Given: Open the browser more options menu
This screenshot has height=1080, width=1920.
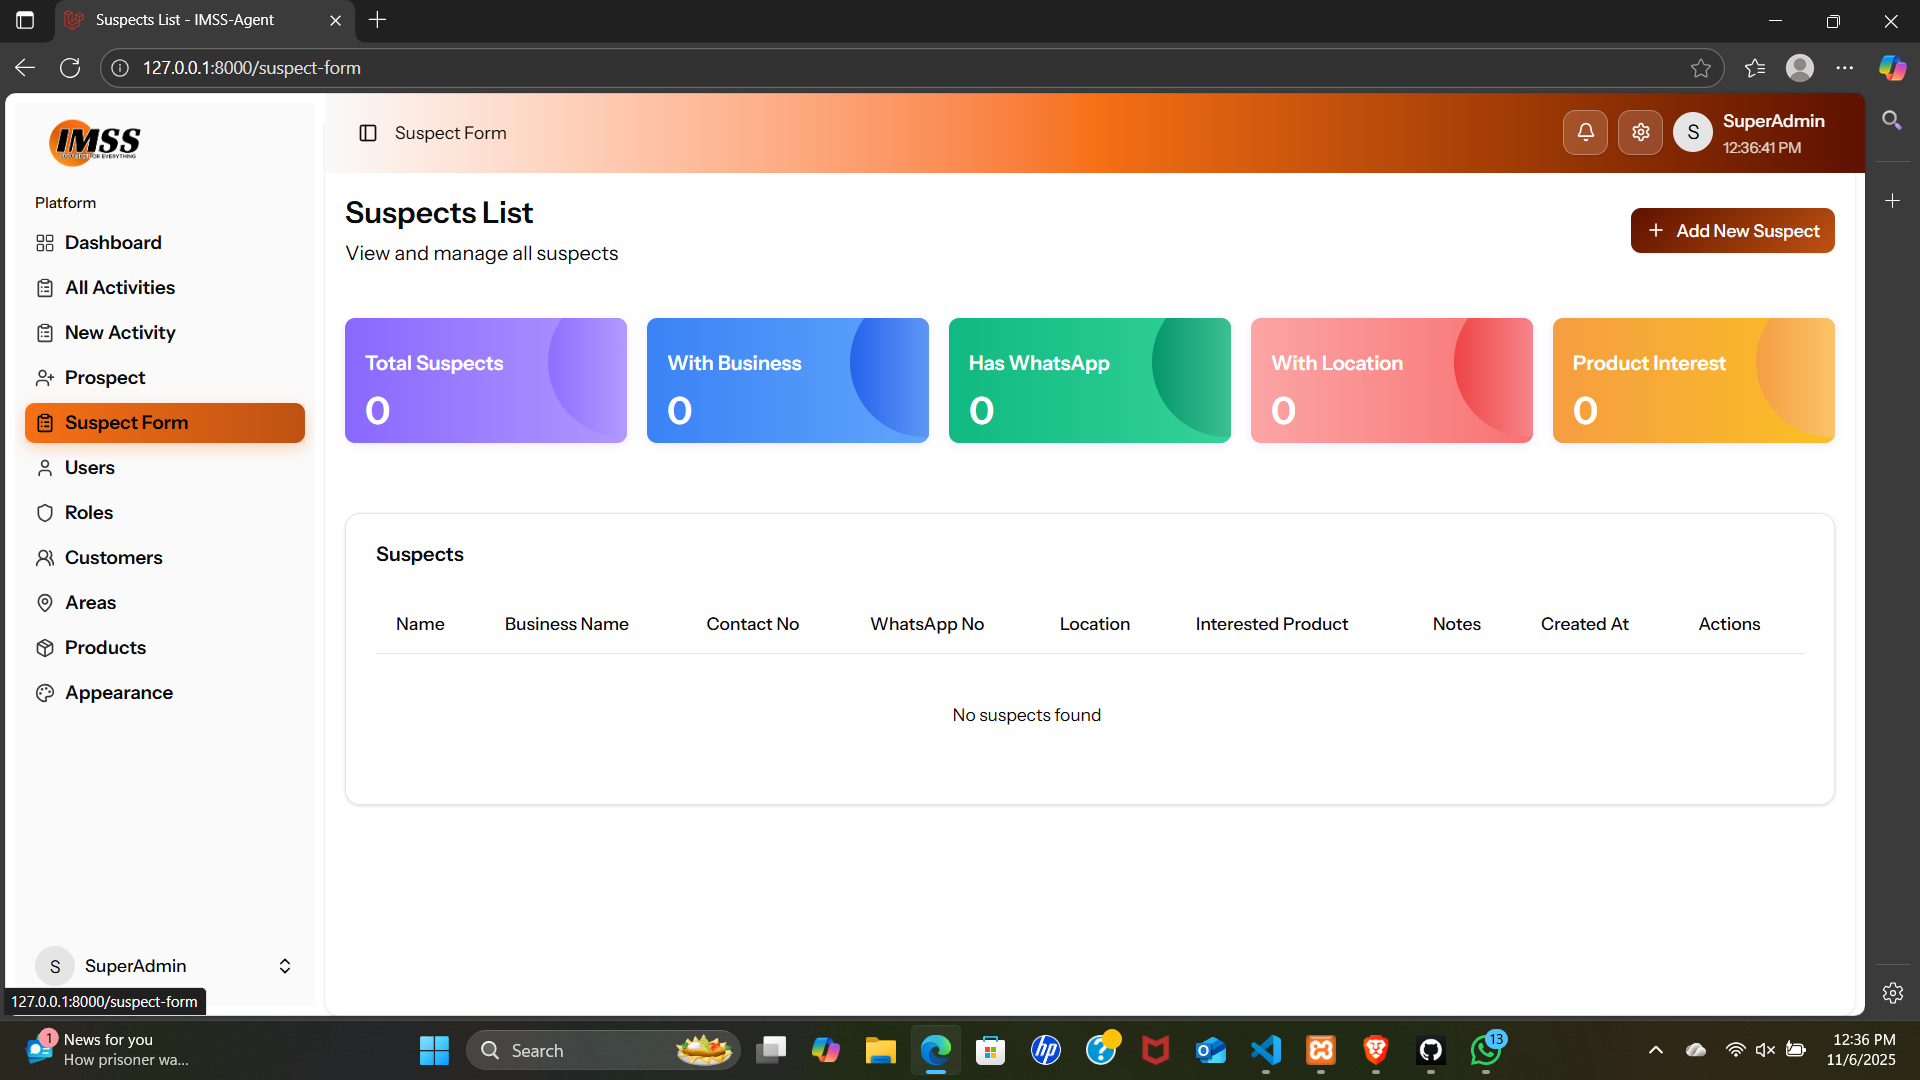Looking at the screenshot, I should (1845, 68).
